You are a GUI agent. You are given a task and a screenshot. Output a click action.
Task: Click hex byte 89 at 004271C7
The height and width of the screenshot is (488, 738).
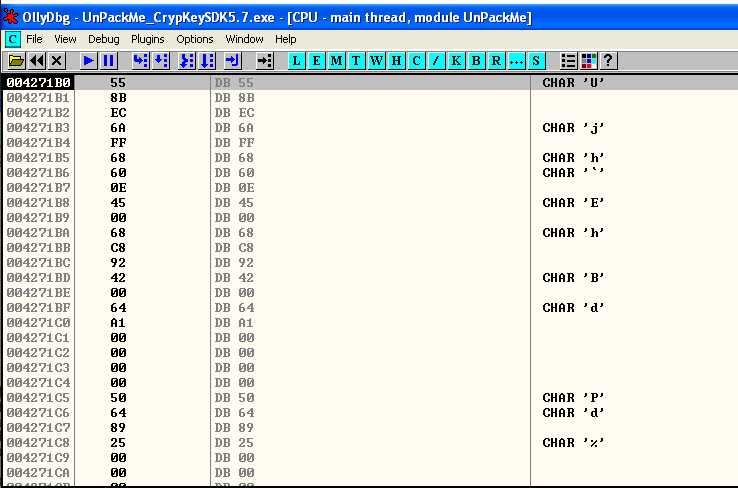(x=118, y=428)
